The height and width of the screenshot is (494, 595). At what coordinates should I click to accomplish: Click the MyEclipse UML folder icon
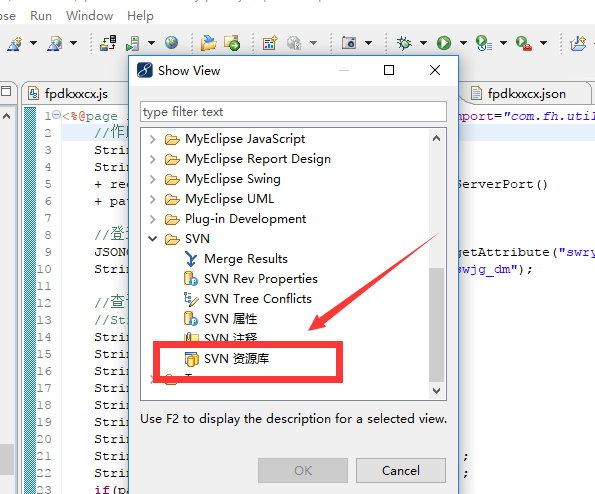pos(172,199)
